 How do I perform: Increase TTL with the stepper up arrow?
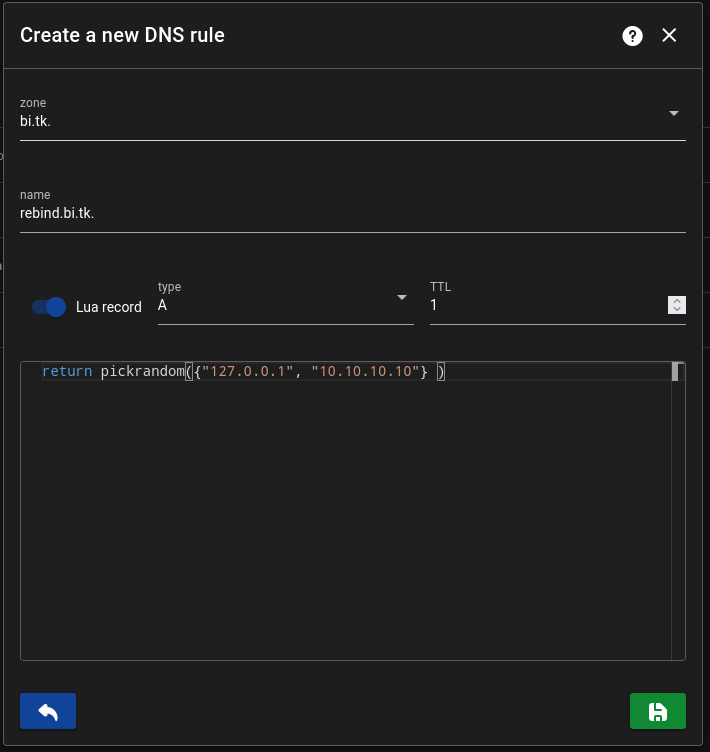click(677, 301)
